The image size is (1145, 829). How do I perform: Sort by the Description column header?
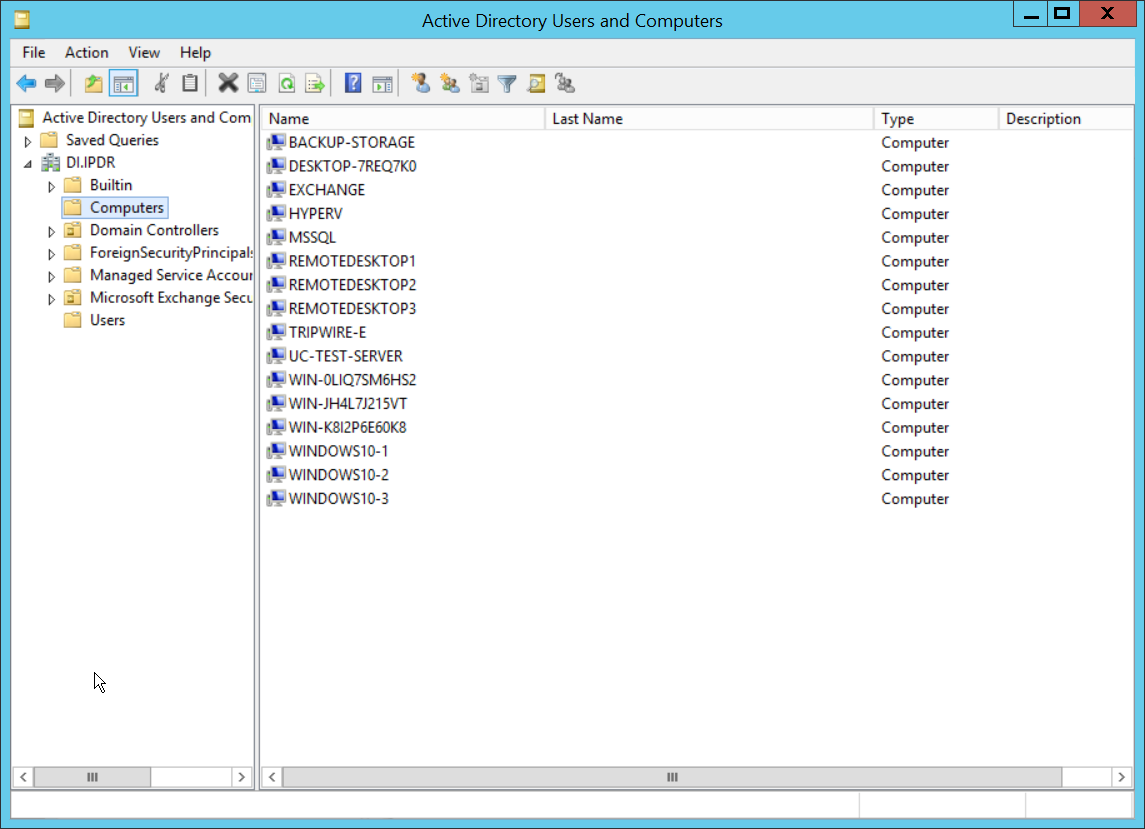[x=1065, y=118]
